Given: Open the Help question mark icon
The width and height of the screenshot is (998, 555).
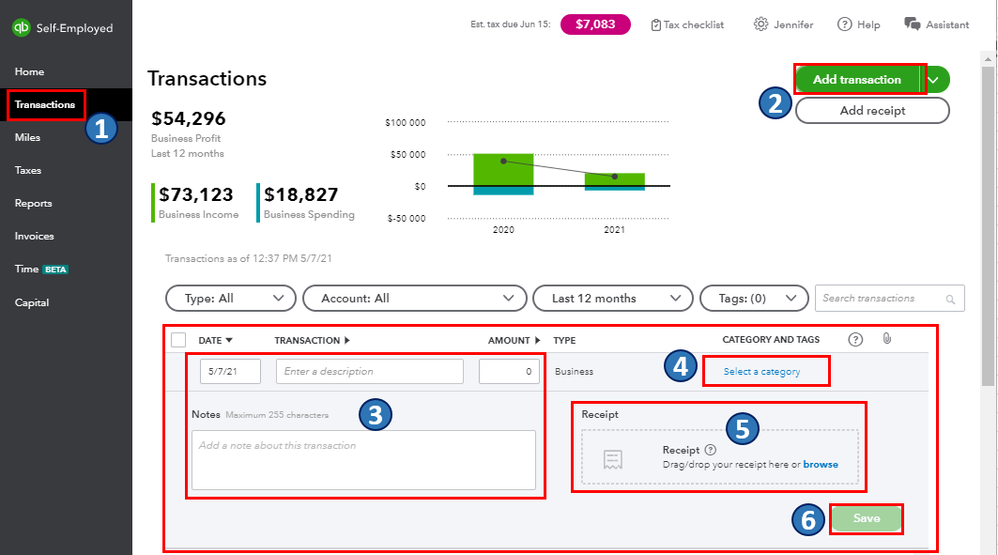Looking at the screenshot, I should pyautogui.click(x=844, y=24).
